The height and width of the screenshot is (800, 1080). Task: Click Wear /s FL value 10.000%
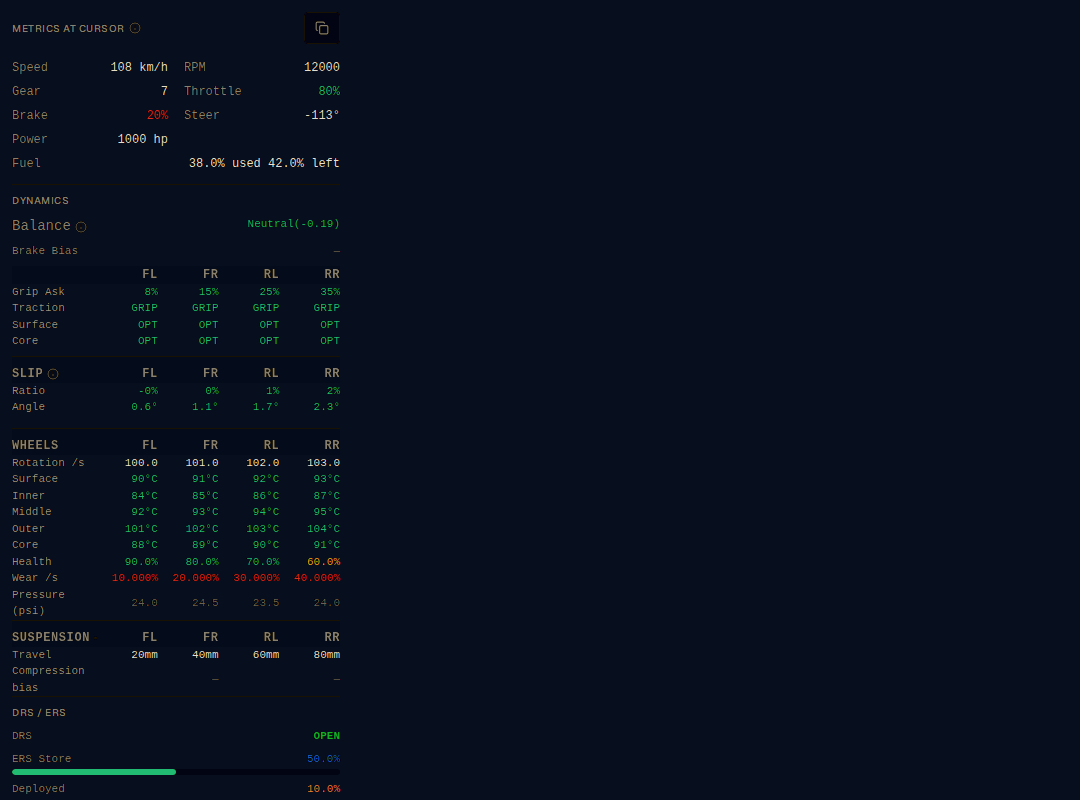point(135,578)
